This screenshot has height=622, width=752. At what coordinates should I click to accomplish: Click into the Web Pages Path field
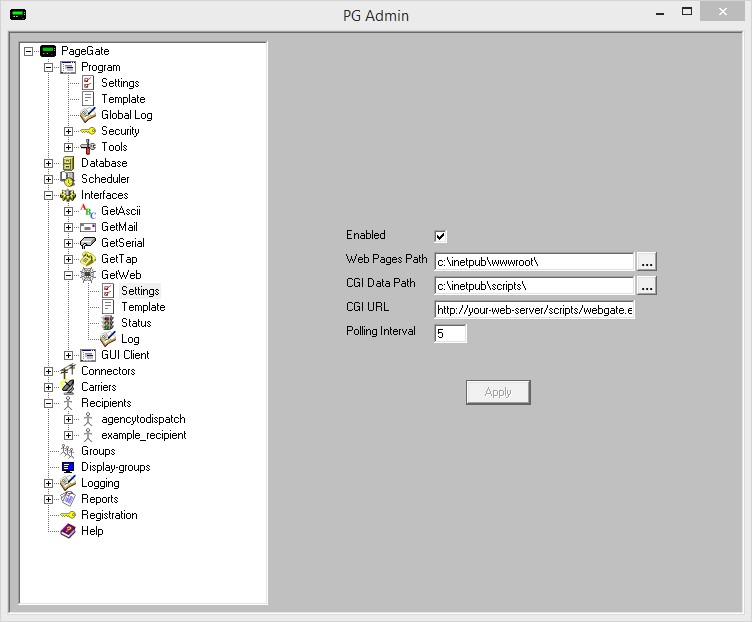coord(534,262)
